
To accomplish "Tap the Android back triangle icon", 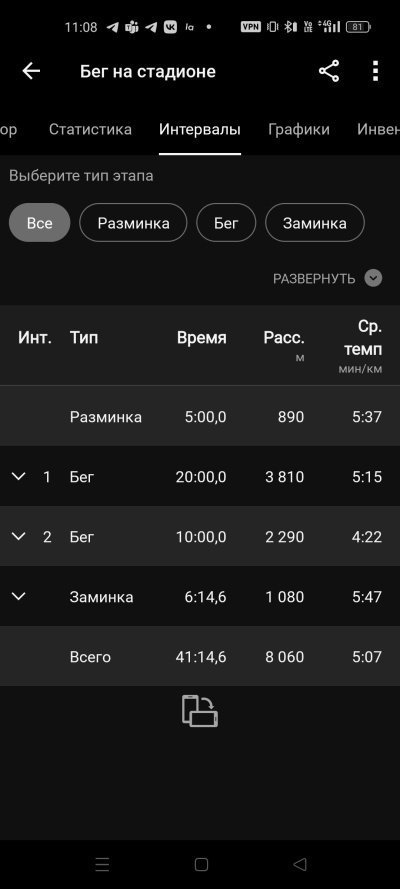I will click(300, 864).
